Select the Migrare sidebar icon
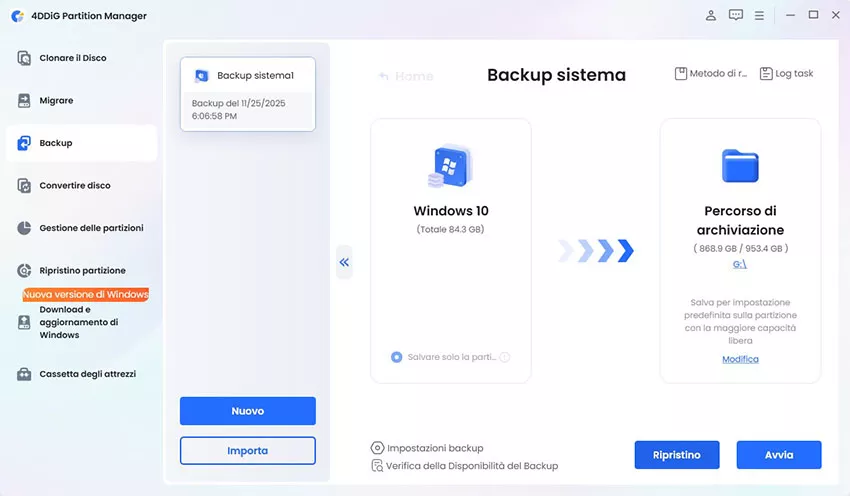The image size is (850, 496). click(24, 100)
